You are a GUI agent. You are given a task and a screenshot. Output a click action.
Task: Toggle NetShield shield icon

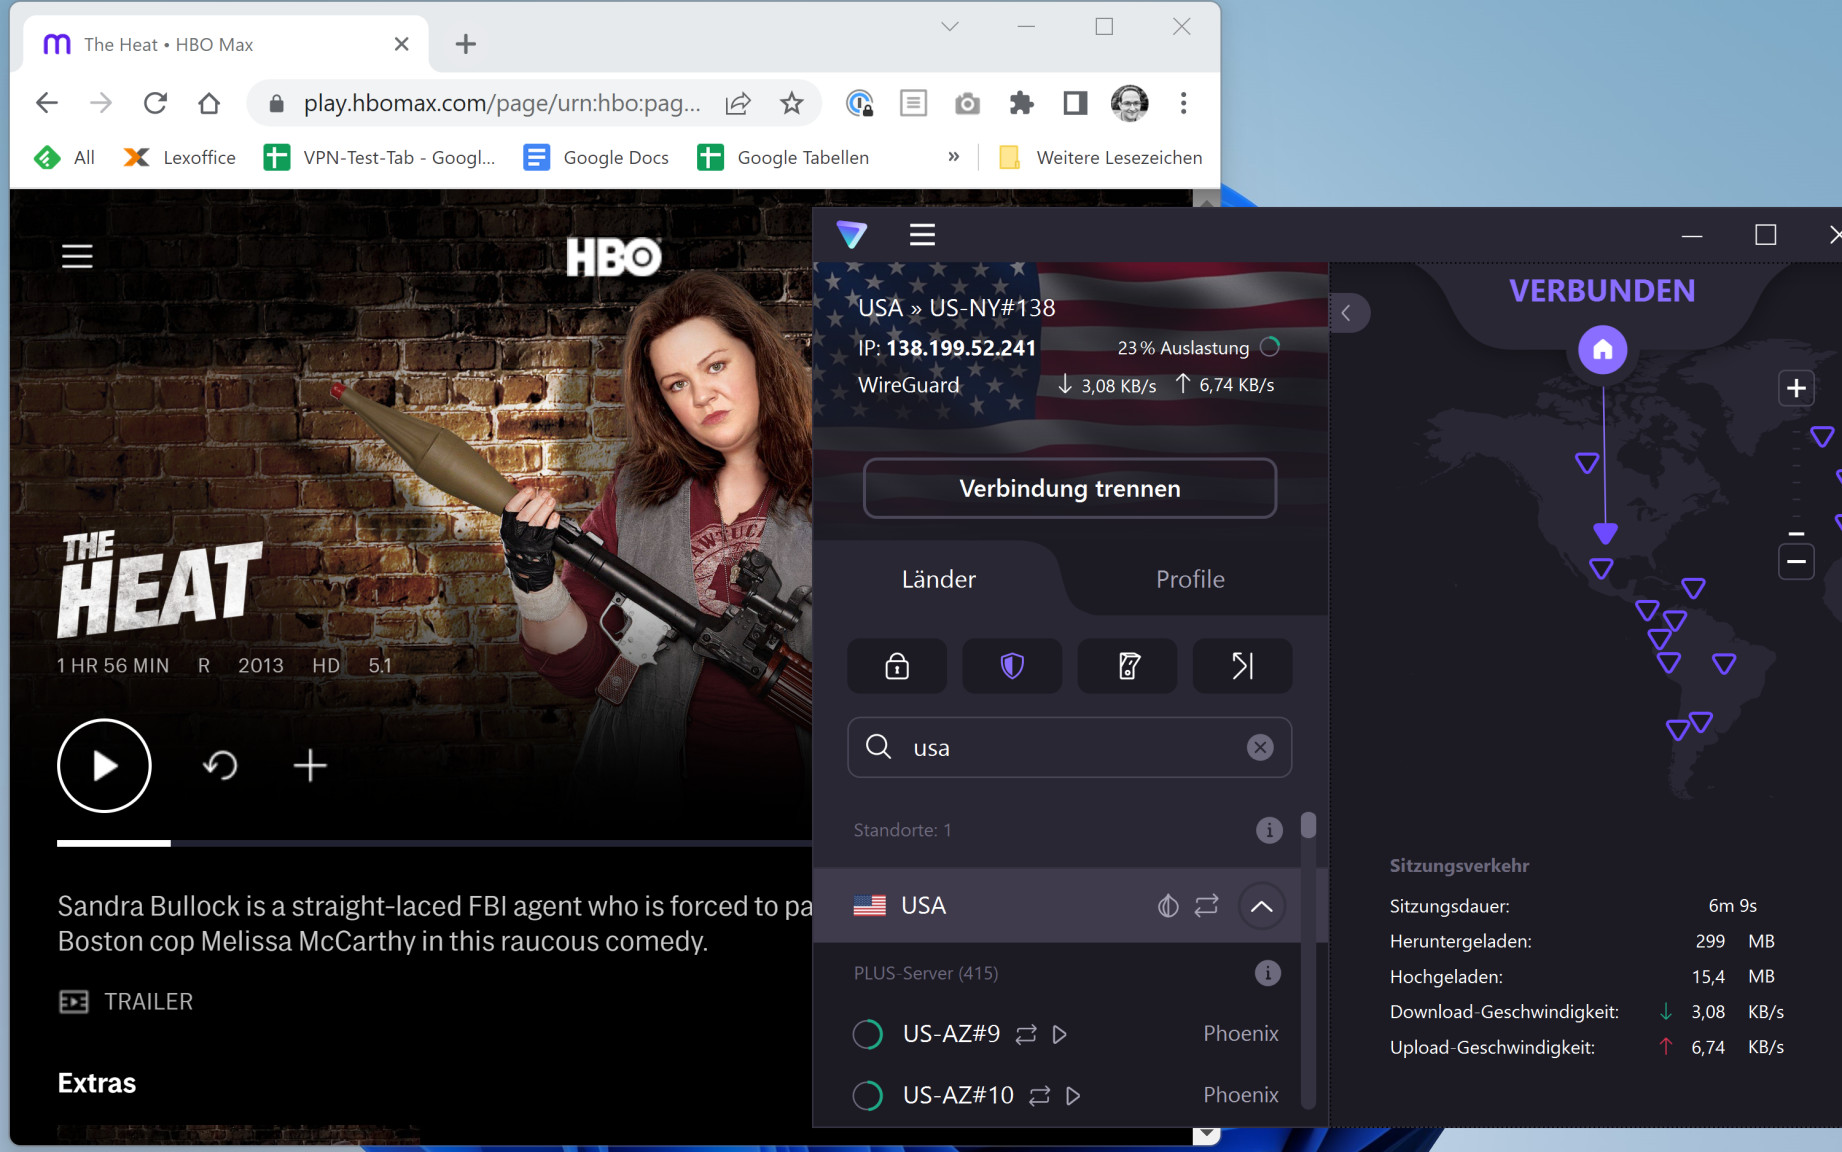[x=1012, y=666]
